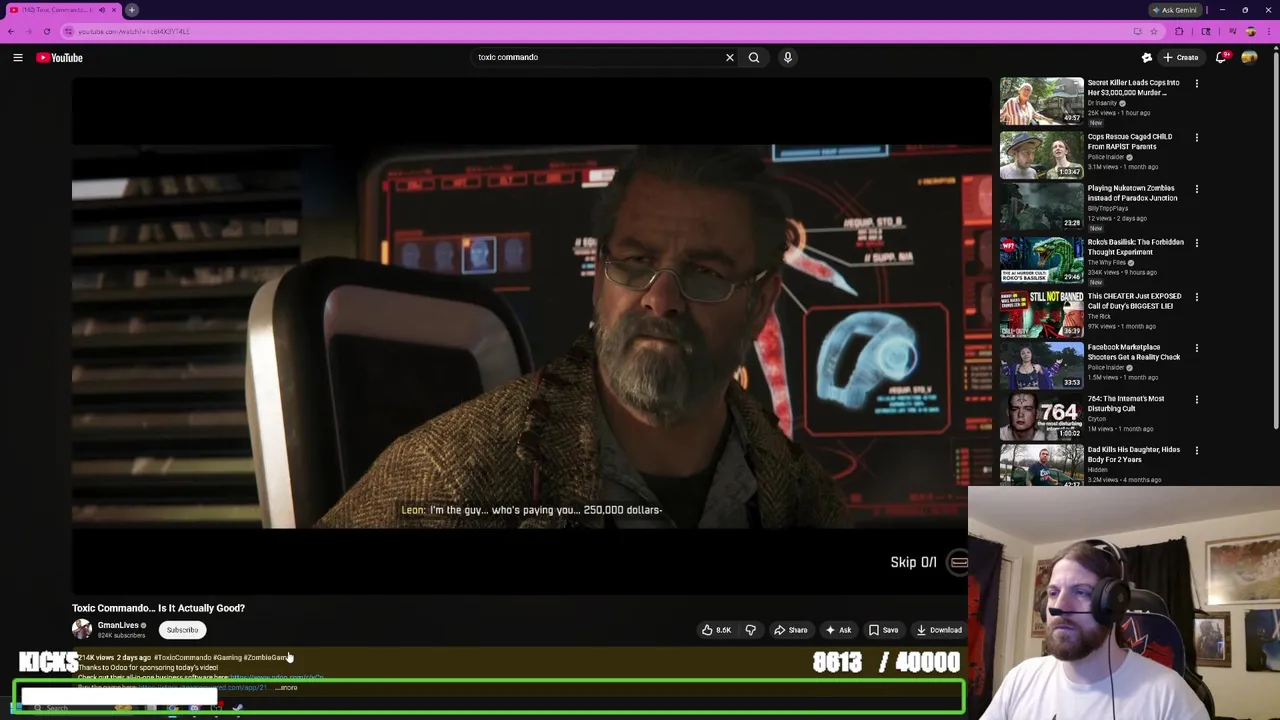Screen dimensions: 1280x720
Task: Go to the YouTube home logo
Action: [60, 58]
